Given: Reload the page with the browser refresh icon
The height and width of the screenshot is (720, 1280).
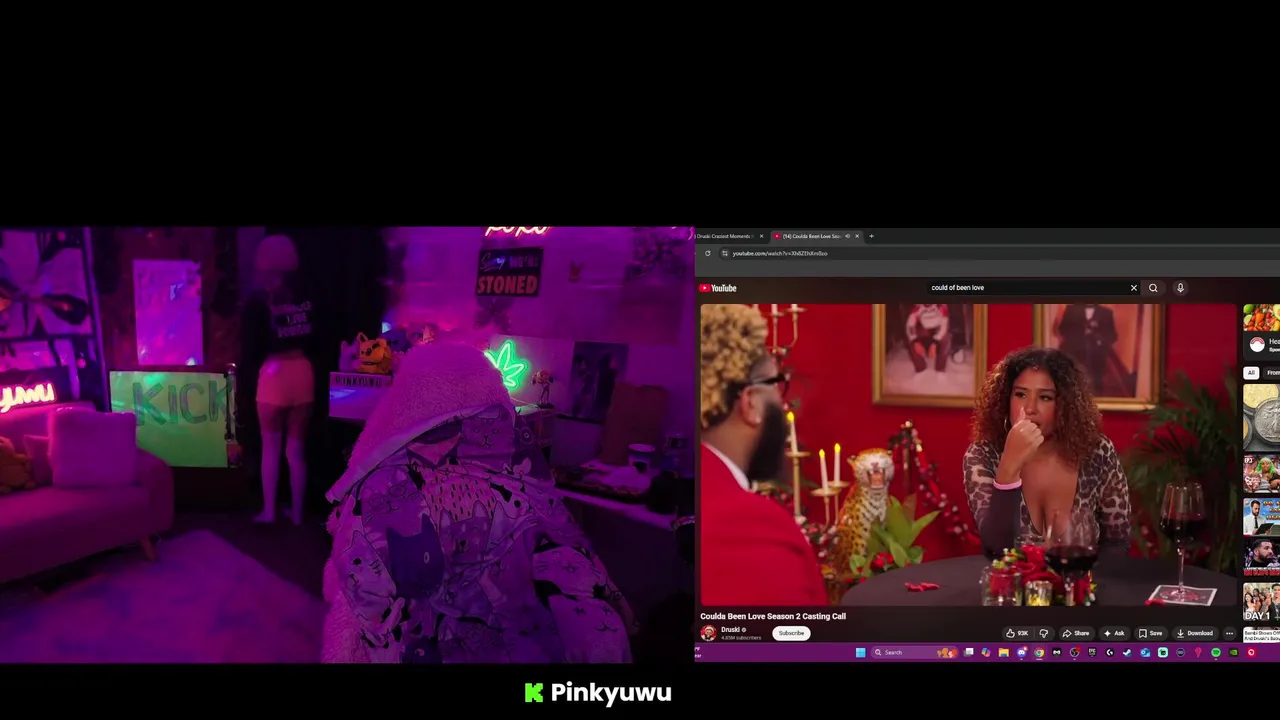Looking at the screenshot, I should pos(708,253).
